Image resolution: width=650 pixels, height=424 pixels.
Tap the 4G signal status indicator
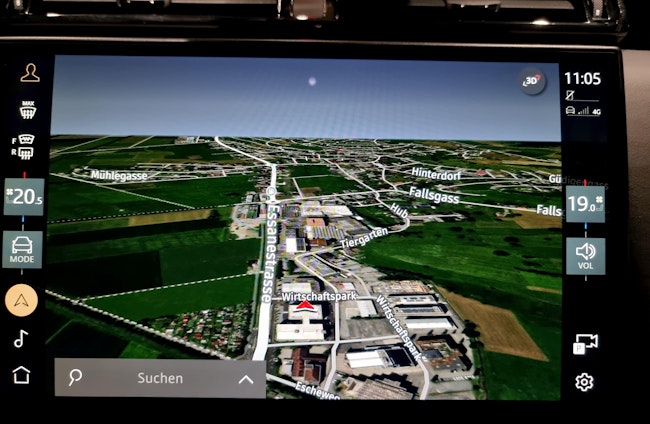595,111
